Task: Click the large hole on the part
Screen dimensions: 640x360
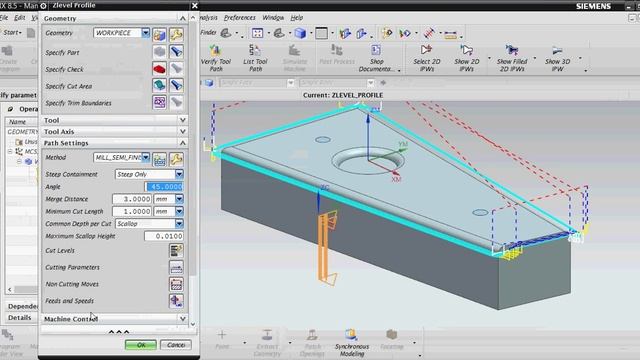Action: (369, 160)
